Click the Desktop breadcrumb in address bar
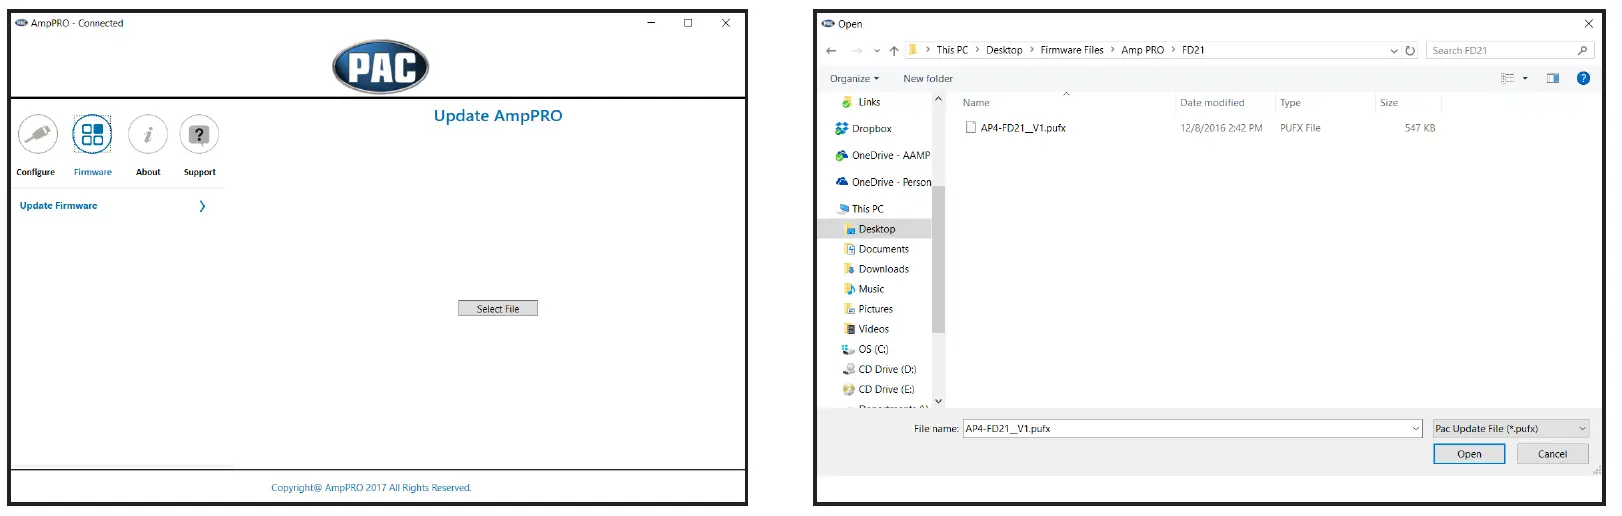The width and height of the screenshot is (1622, 516). pyautogui.click(x=1004, y=50)
